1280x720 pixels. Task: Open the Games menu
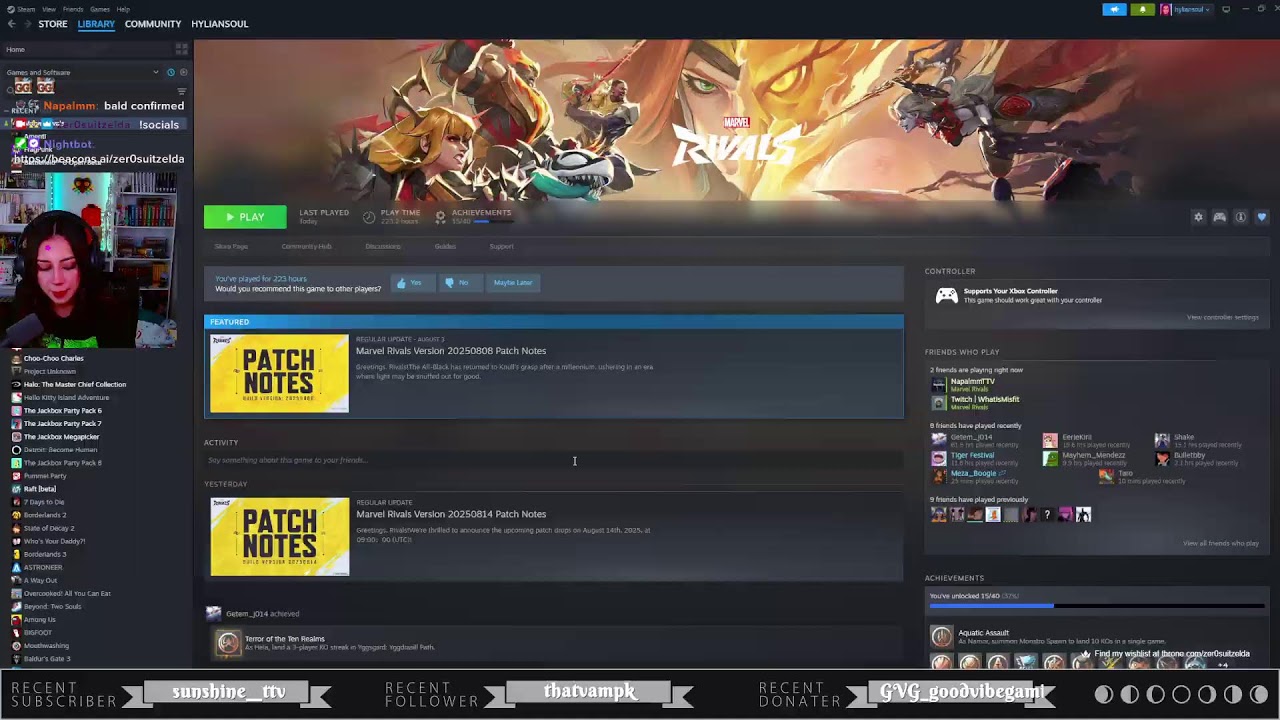click(100, 9)
